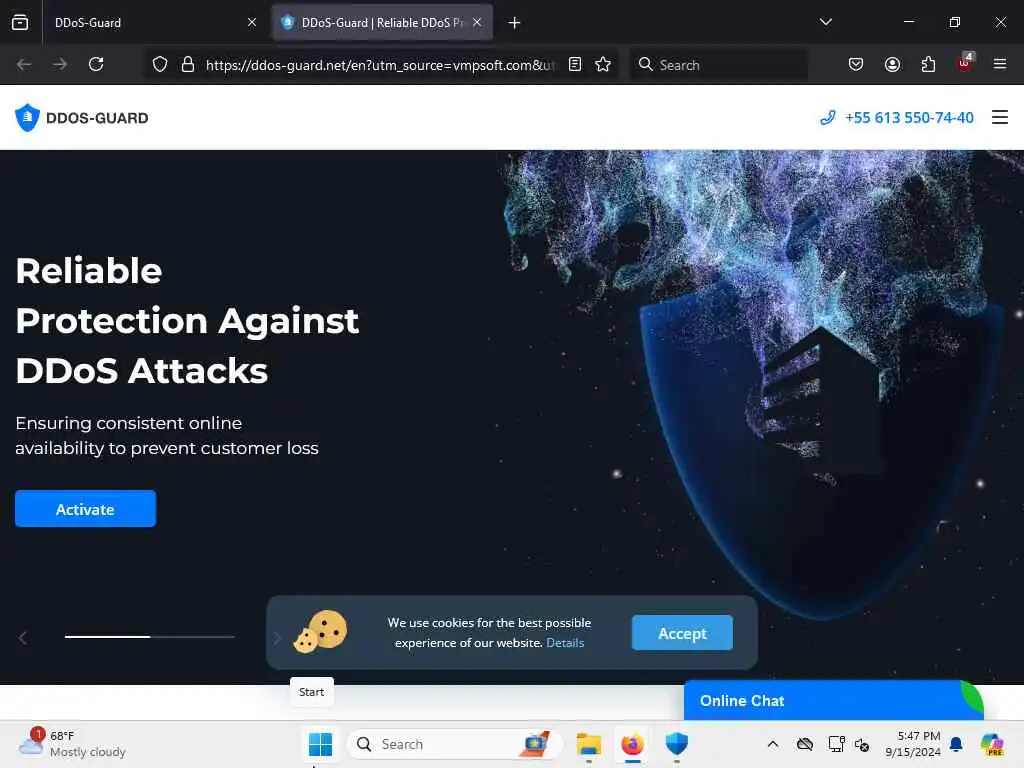Image resolution: width=1024 pixels, height=768 pixels.
Task: Toggle reader view mode
Action: (x=575, y=64)
